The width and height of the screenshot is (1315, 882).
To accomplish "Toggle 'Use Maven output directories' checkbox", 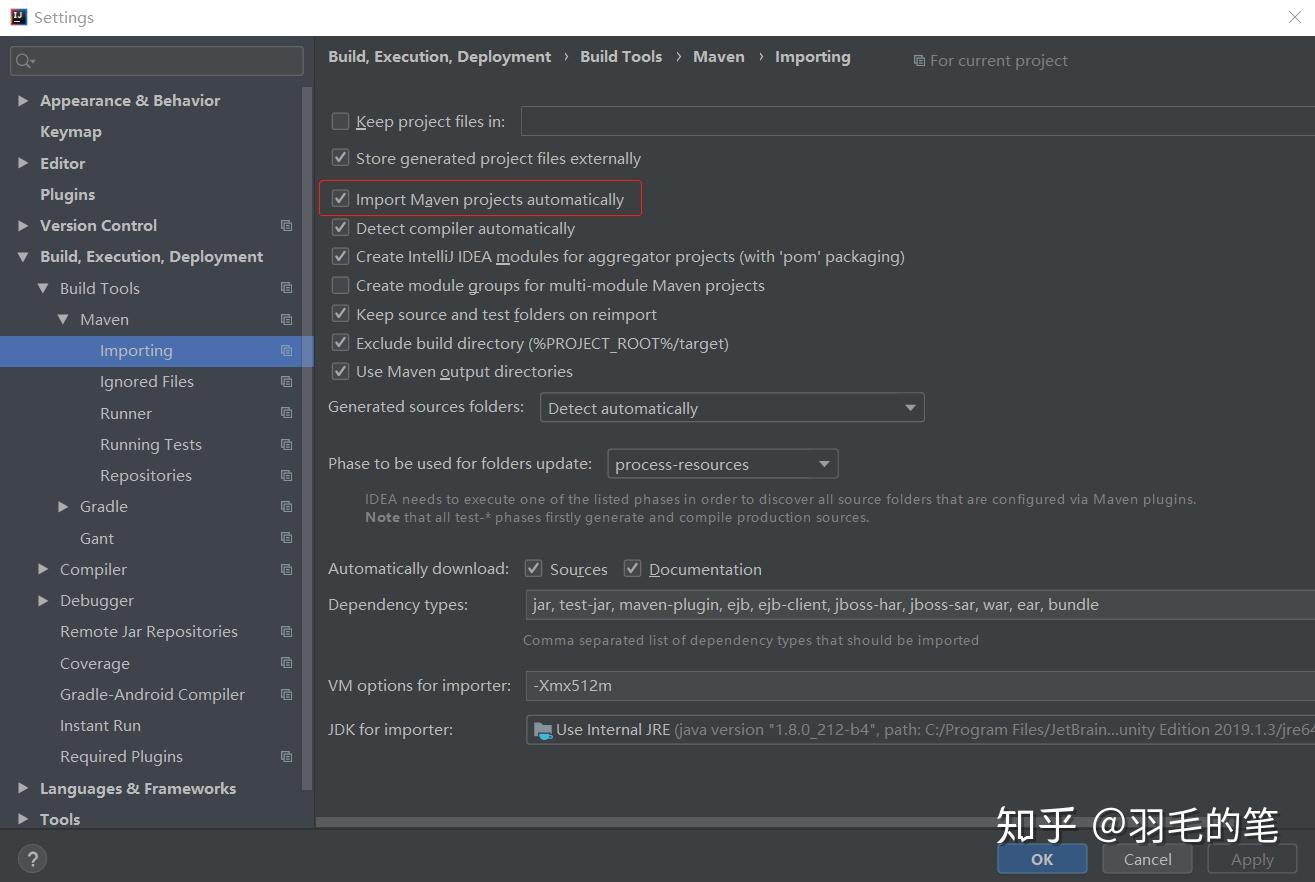I will coord(341,372).
